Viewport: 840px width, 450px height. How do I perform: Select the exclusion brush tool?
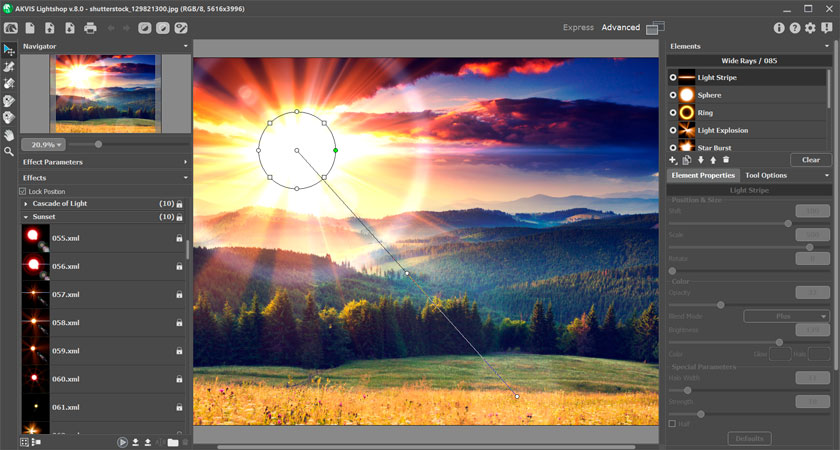coord(9,101)
